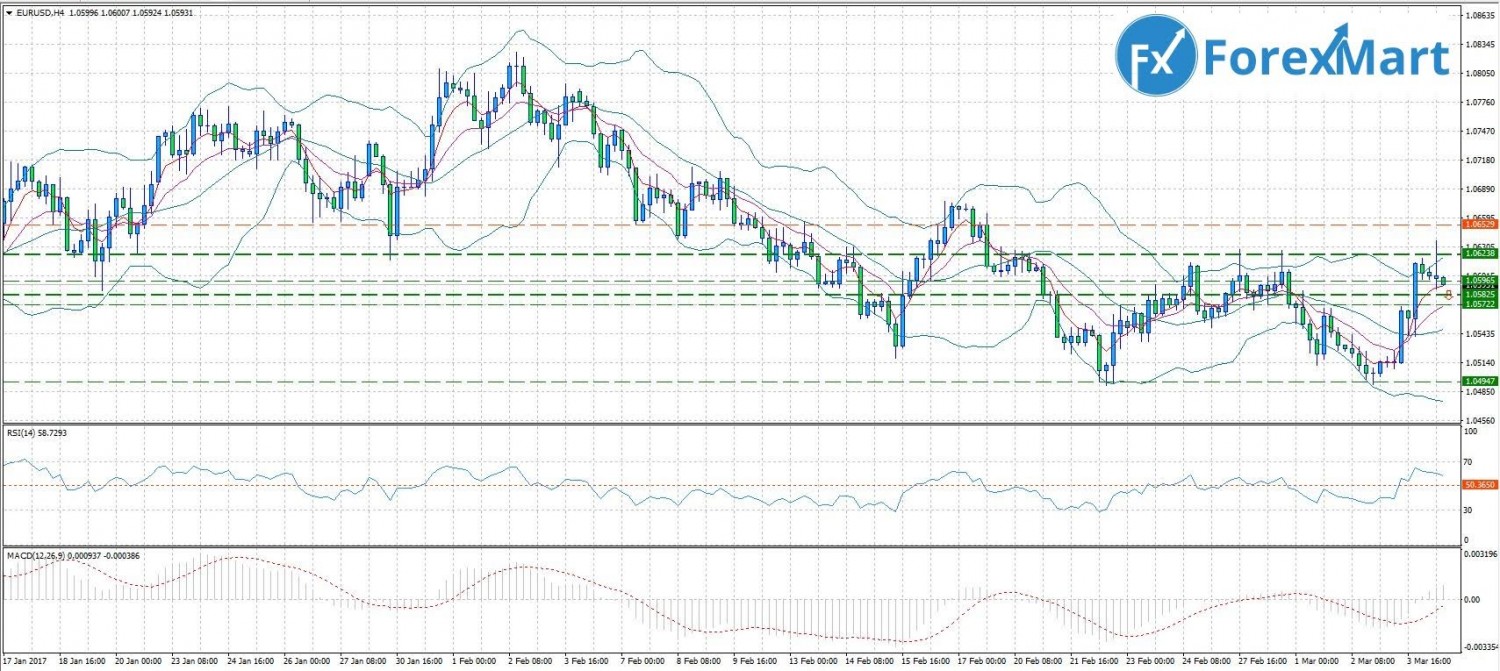This screenshot has height=671, width=1500.
Task: Click the 0.003196 MACD scale value
Action: click(1479, 553)
